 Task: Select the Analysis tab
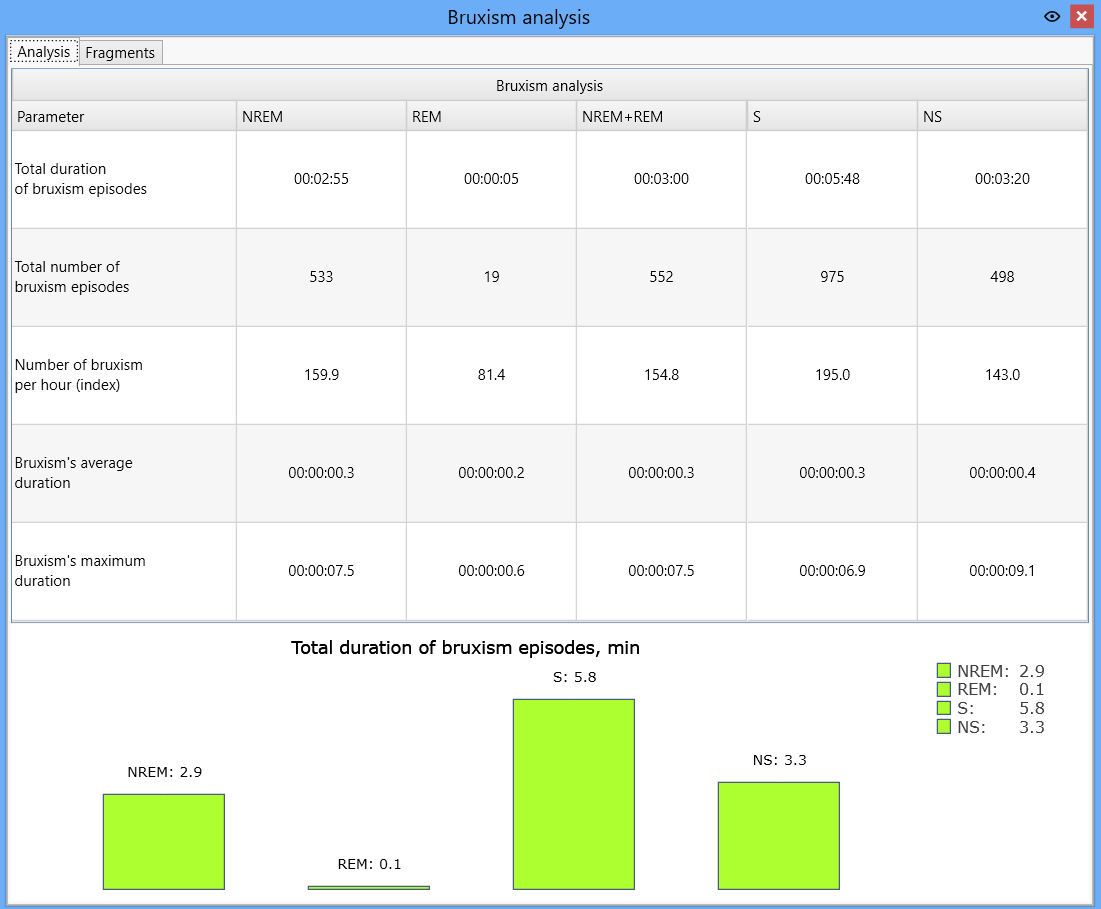pyautogui.click(x=44, y=51)
